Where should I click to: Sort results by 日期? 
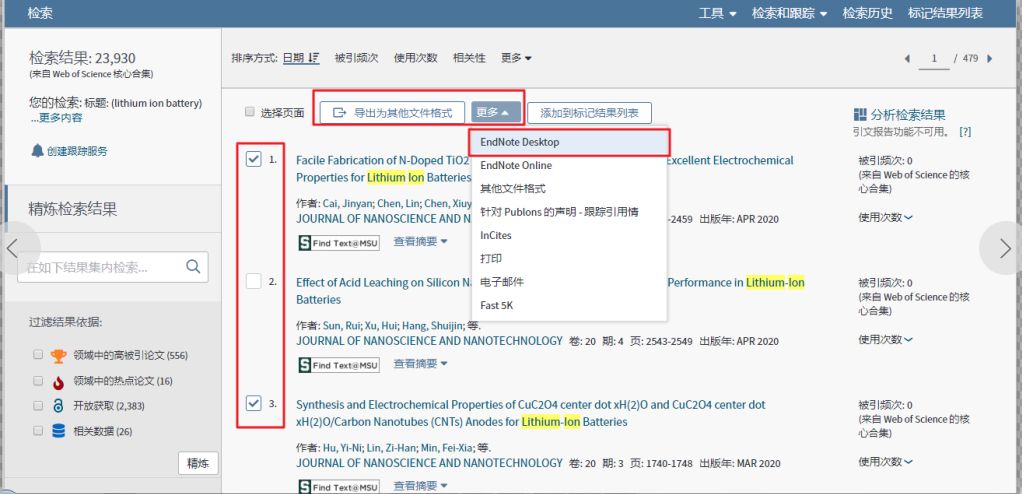coord(293,58)
